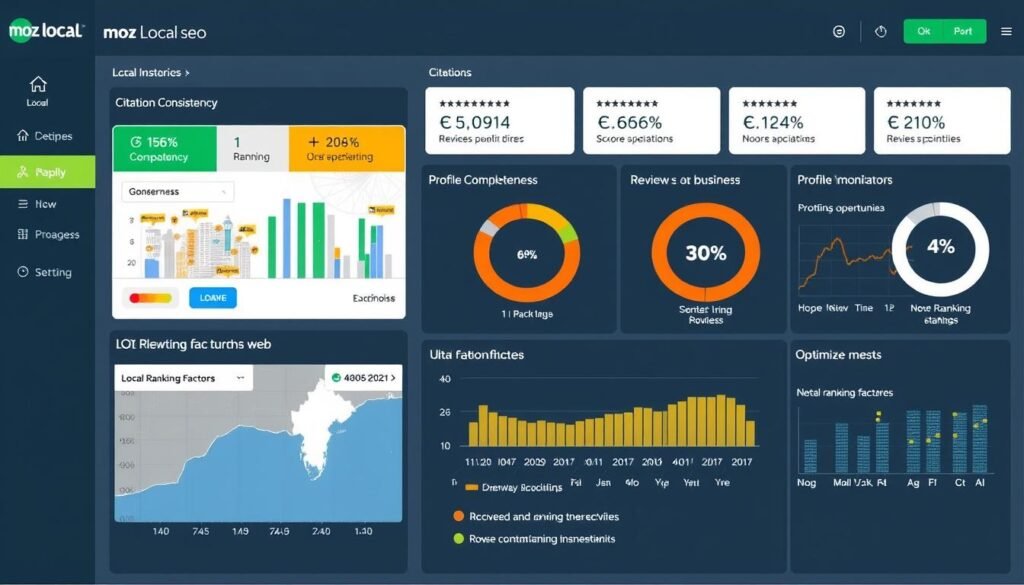Click the user profile icon in top bar
Screen dimensions: 1024x585
click(x=838, y=31)
